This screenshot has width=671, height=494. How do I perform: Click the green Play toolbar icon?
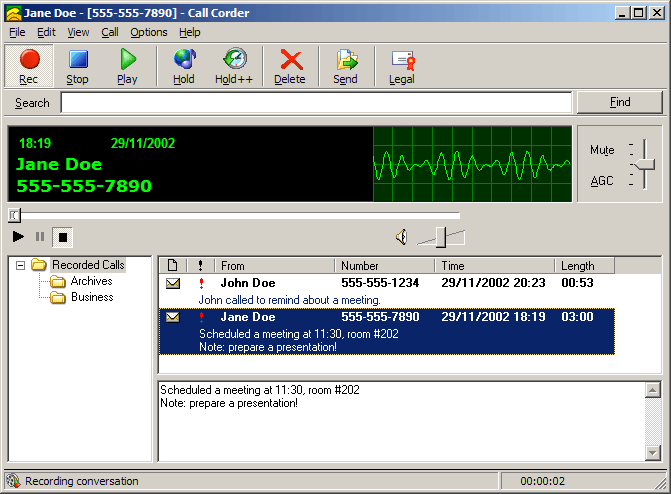point(127,66)
